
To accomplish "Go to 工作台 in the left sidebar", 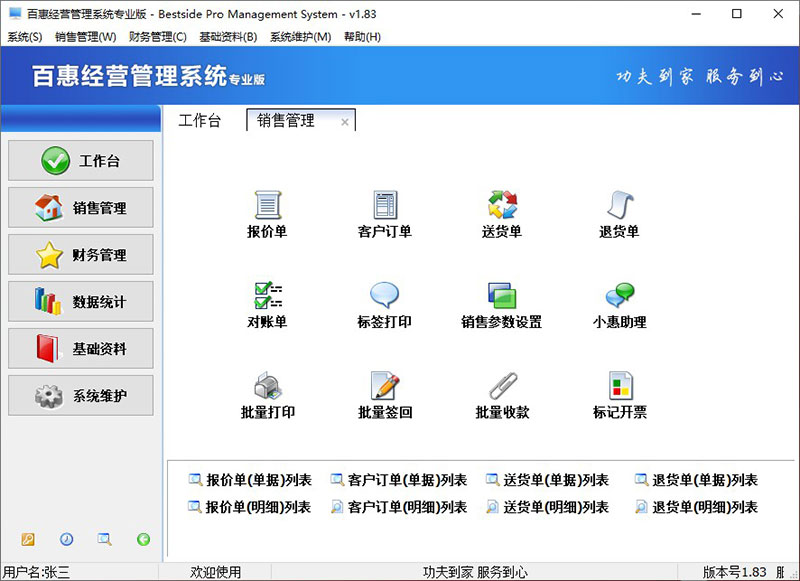I will [x=81, y=161].
